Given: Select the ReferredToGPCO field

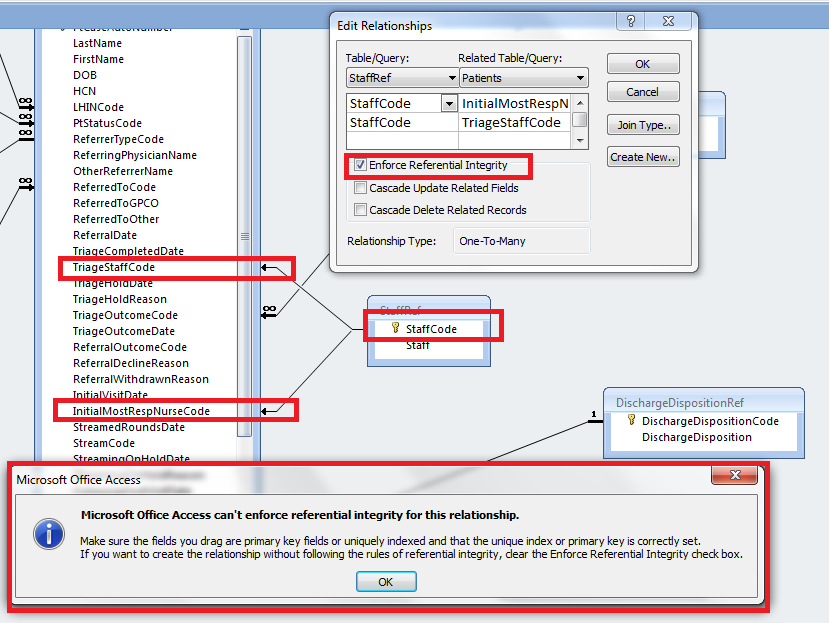Looking at the screenshot, I should click(116, 203).
